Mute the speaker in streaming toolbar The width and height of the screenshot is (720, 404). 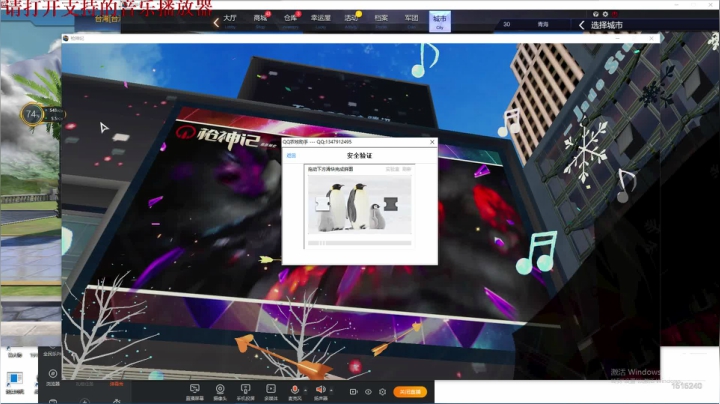(321, 390)
